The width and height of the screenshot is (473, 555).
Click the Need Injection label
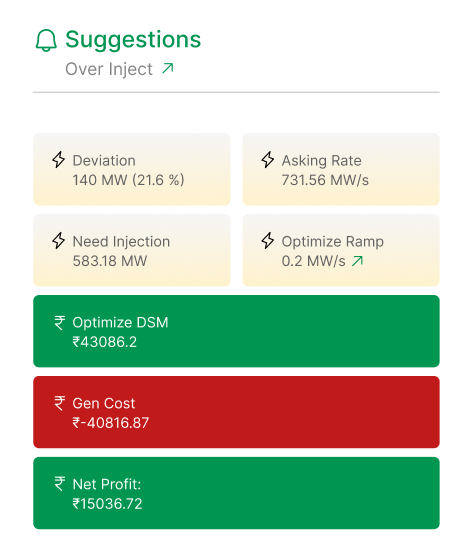(121, 242)
